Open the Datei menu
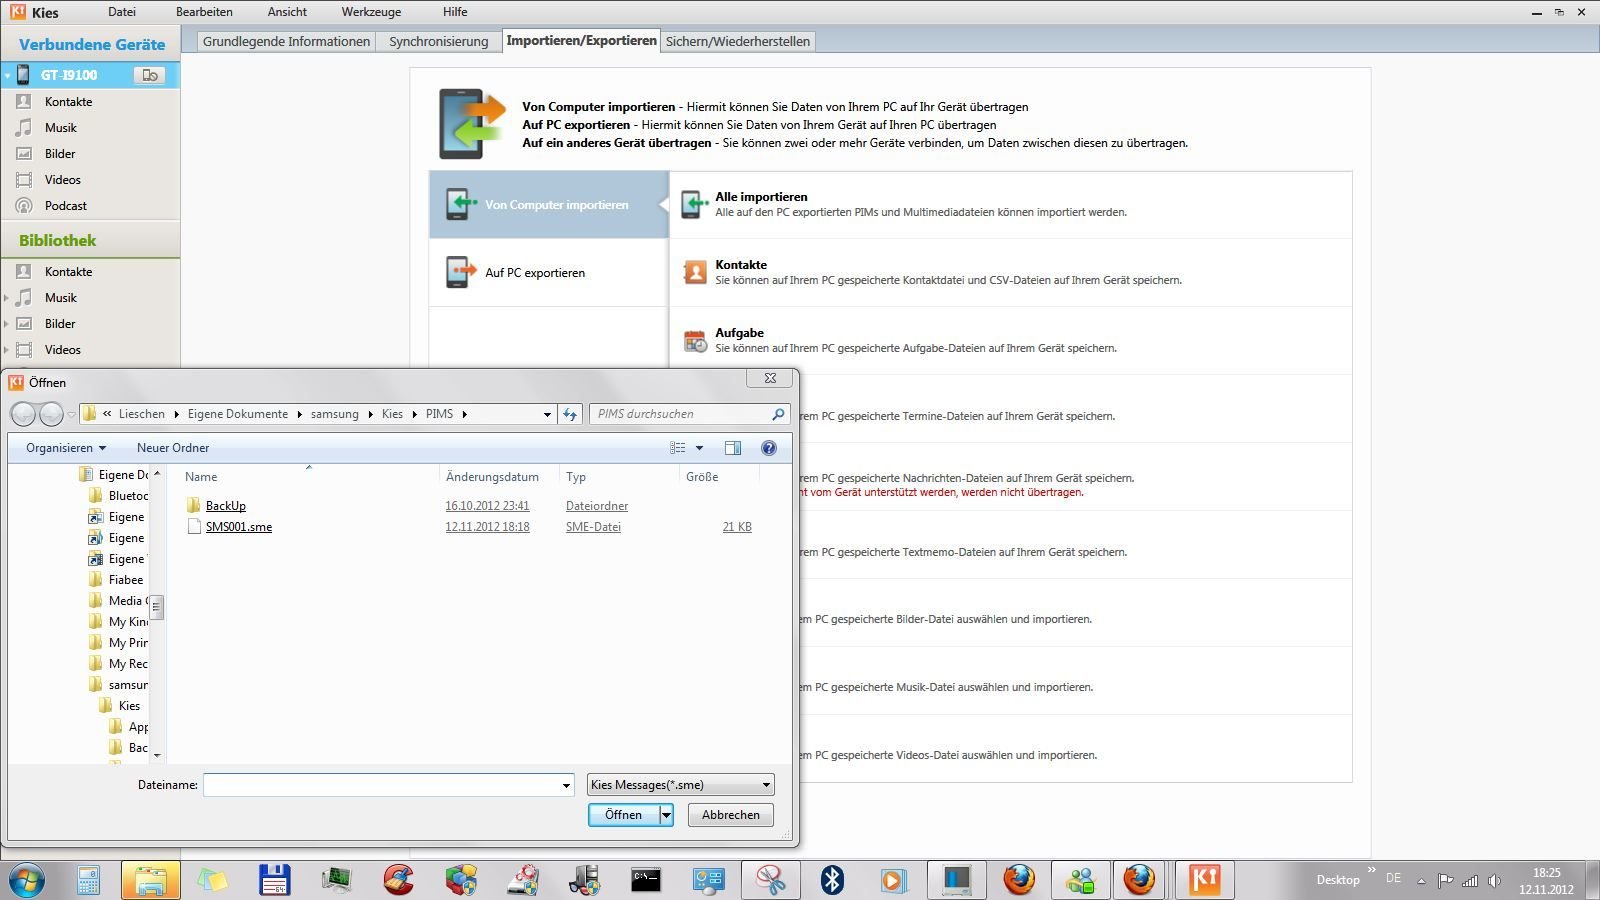This screenshot has width=1600, height=900. pos(122,12)
